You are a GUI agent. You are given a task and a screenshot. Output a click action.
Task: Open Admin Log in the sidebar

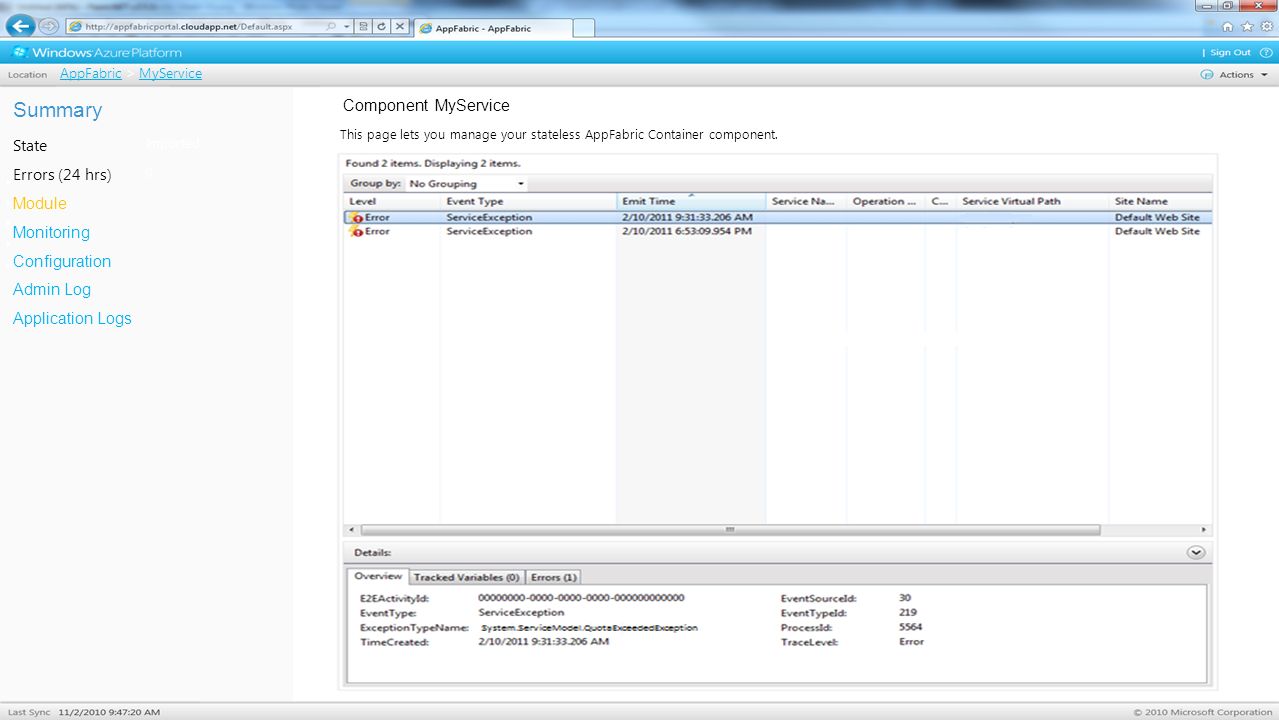point(52,289)
